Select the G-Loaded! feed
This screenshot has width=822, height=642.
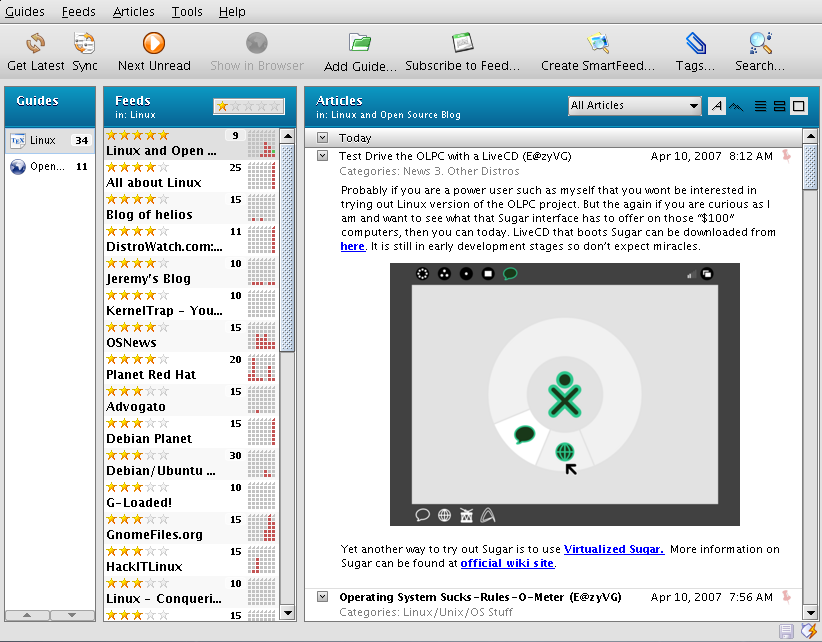tap(191, 495)
